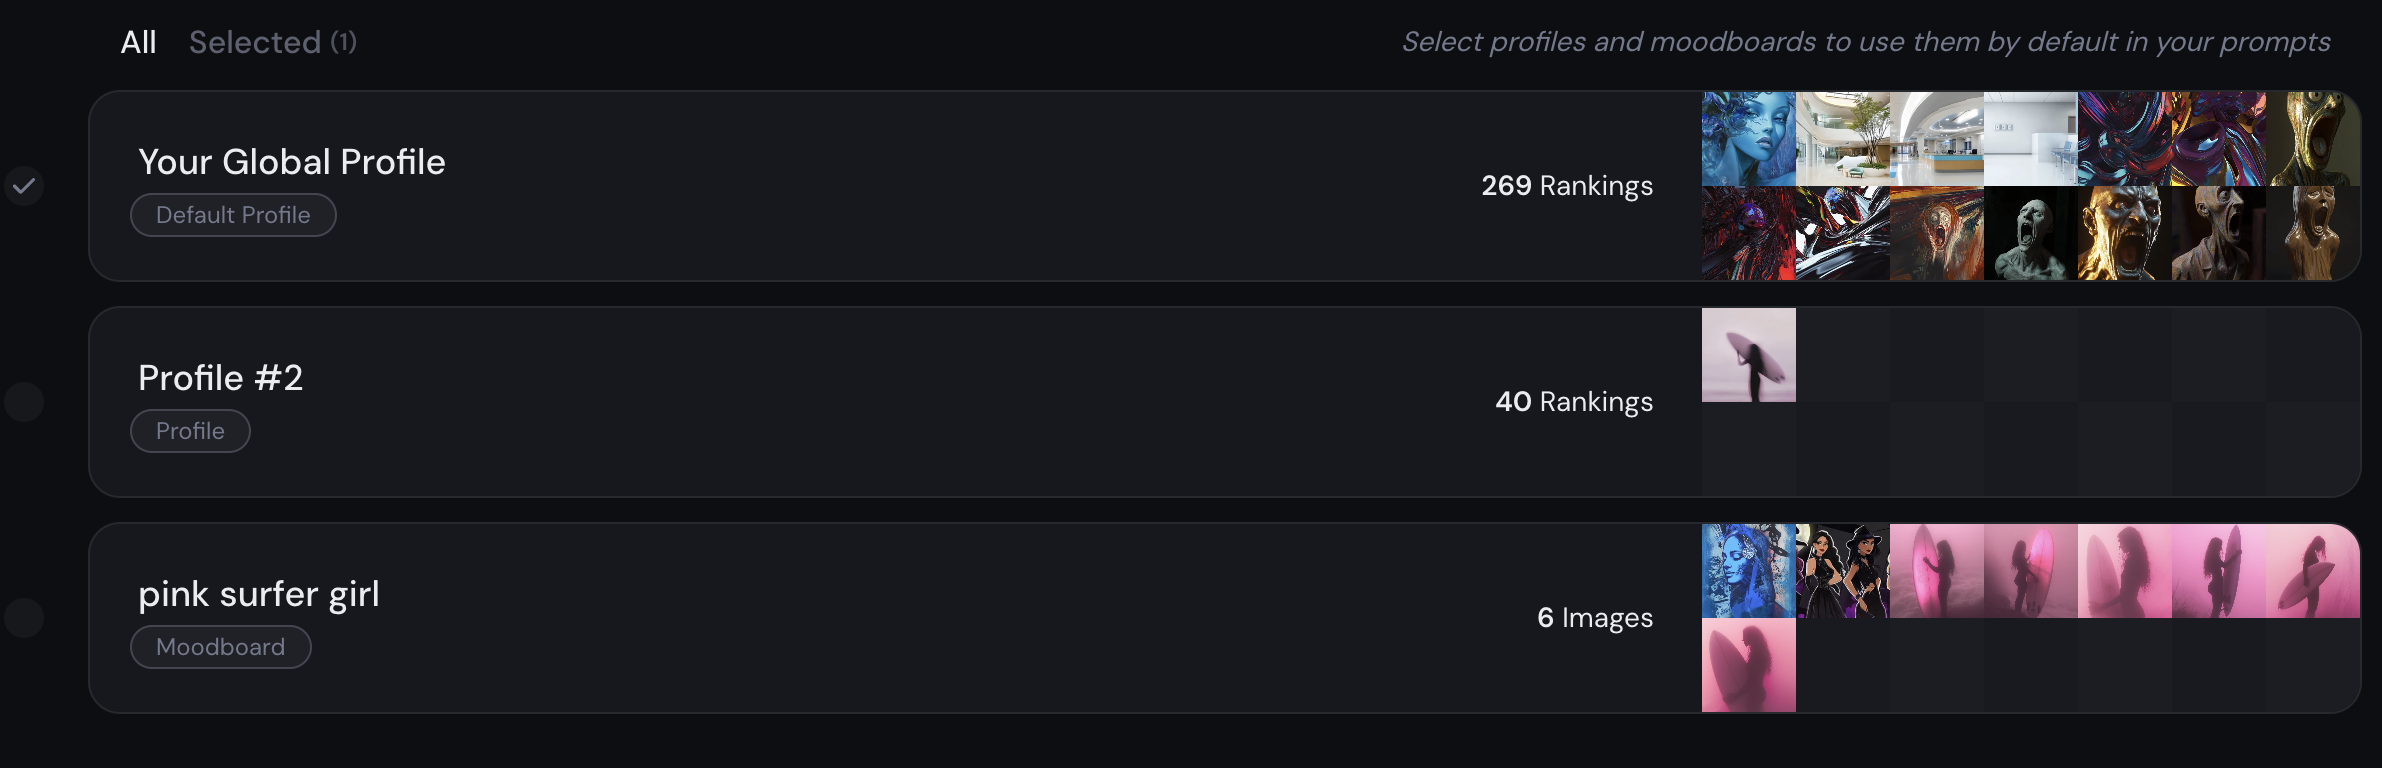
Task: Click the Profile tag under Profile #2
Action: pos(190,431)
